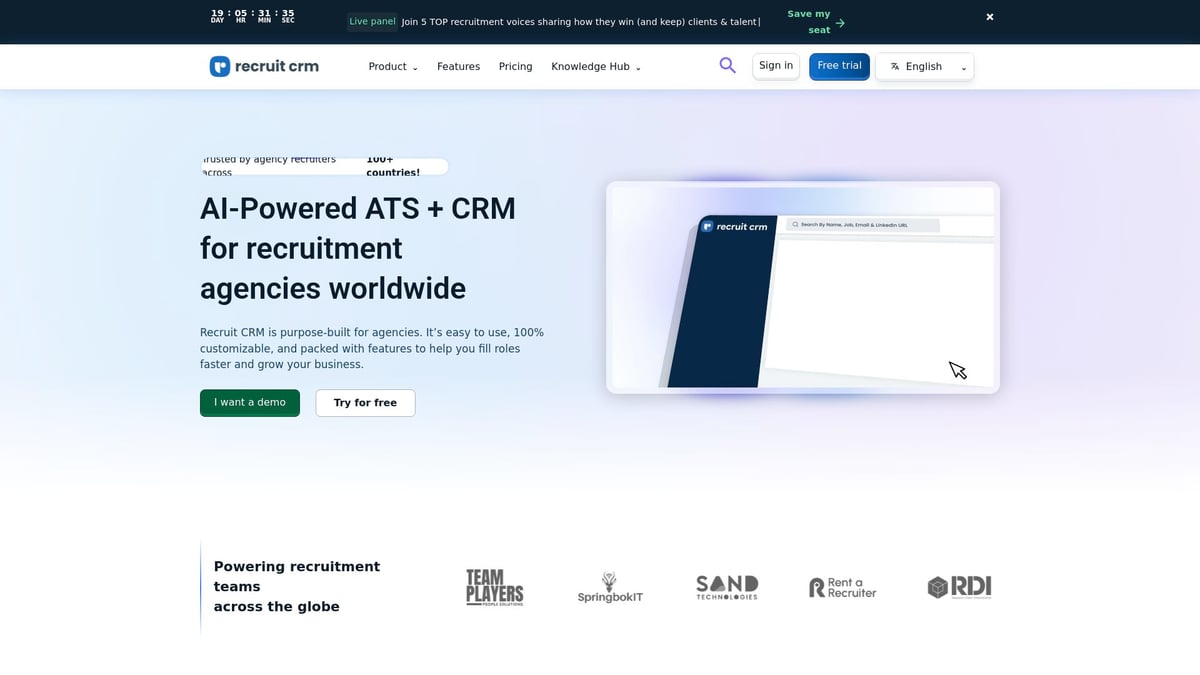1200x675 pixels.
Task: Start a Free trial
Action: (839, 64)
